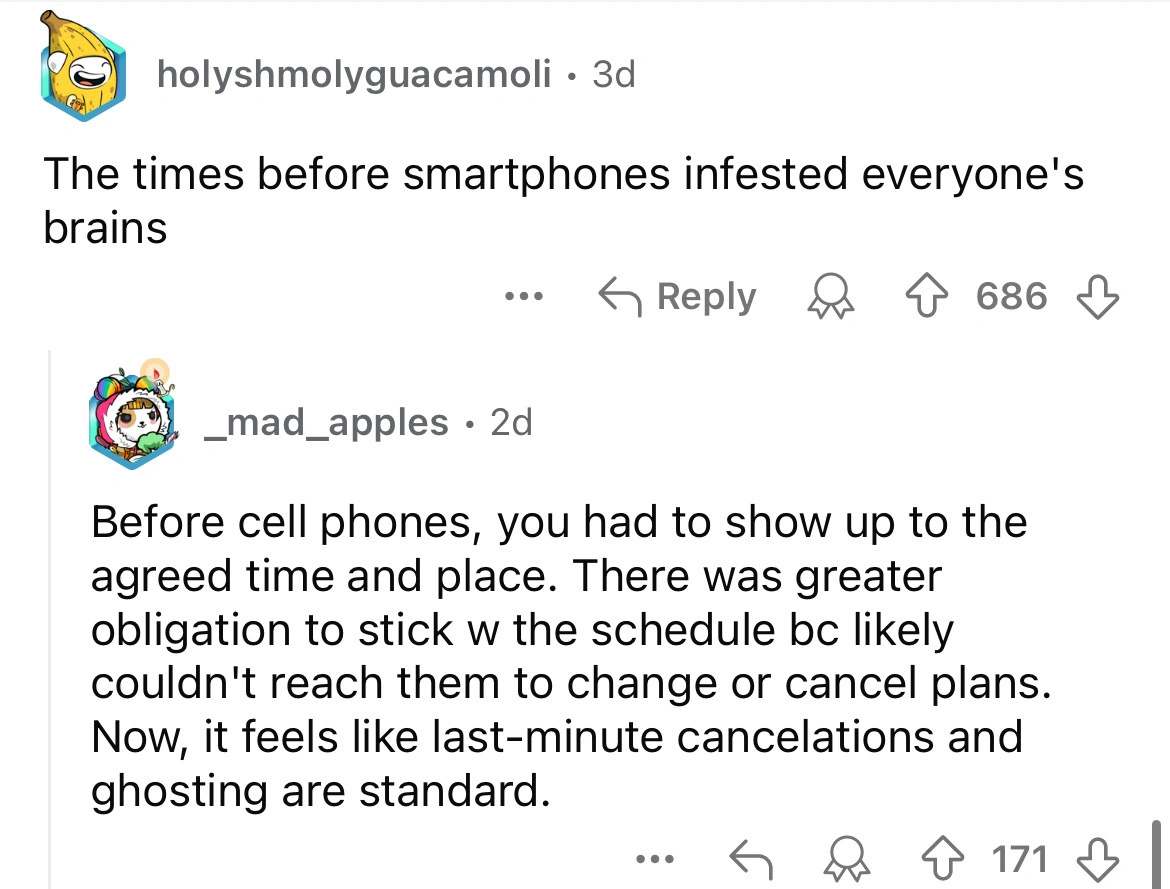Click the 686 vote score
1170x889 pixels.
(1011, 297)
